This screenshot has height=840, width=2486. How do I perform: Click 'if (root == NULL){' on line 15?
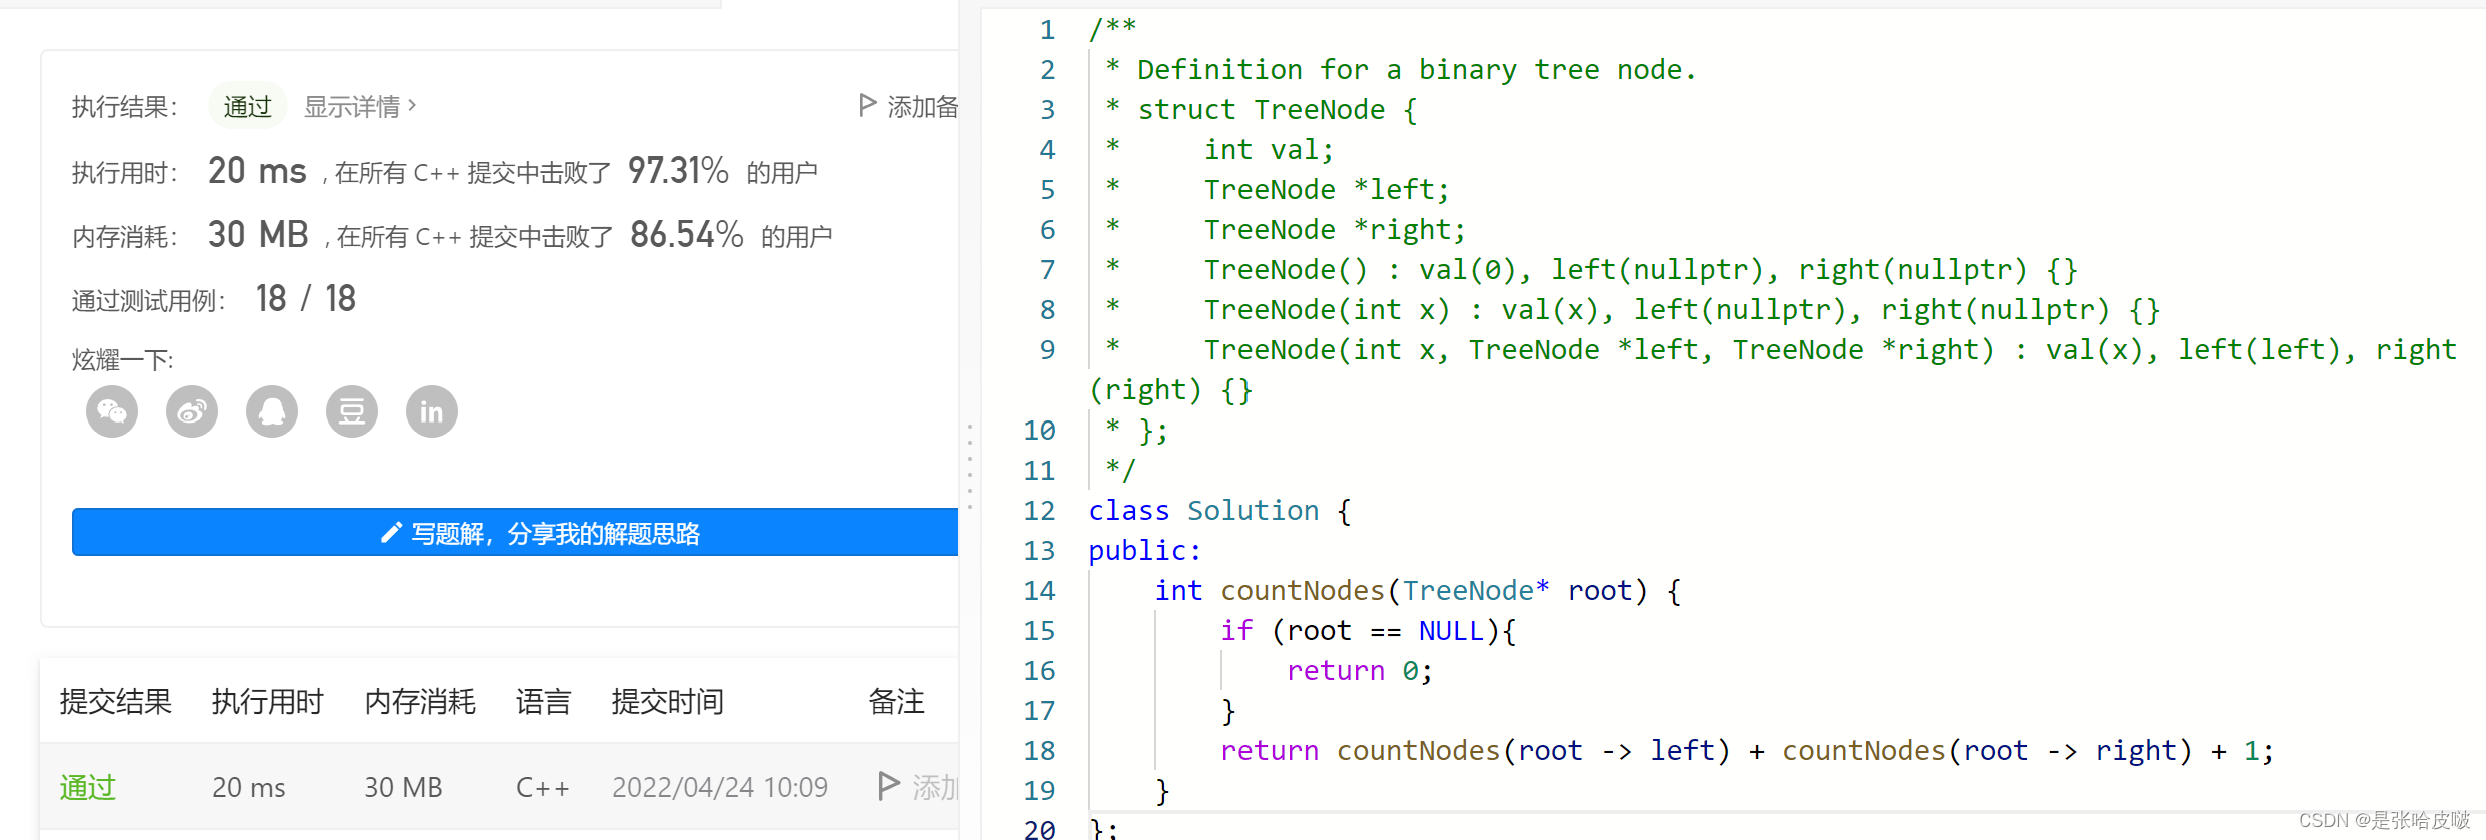1368,630
